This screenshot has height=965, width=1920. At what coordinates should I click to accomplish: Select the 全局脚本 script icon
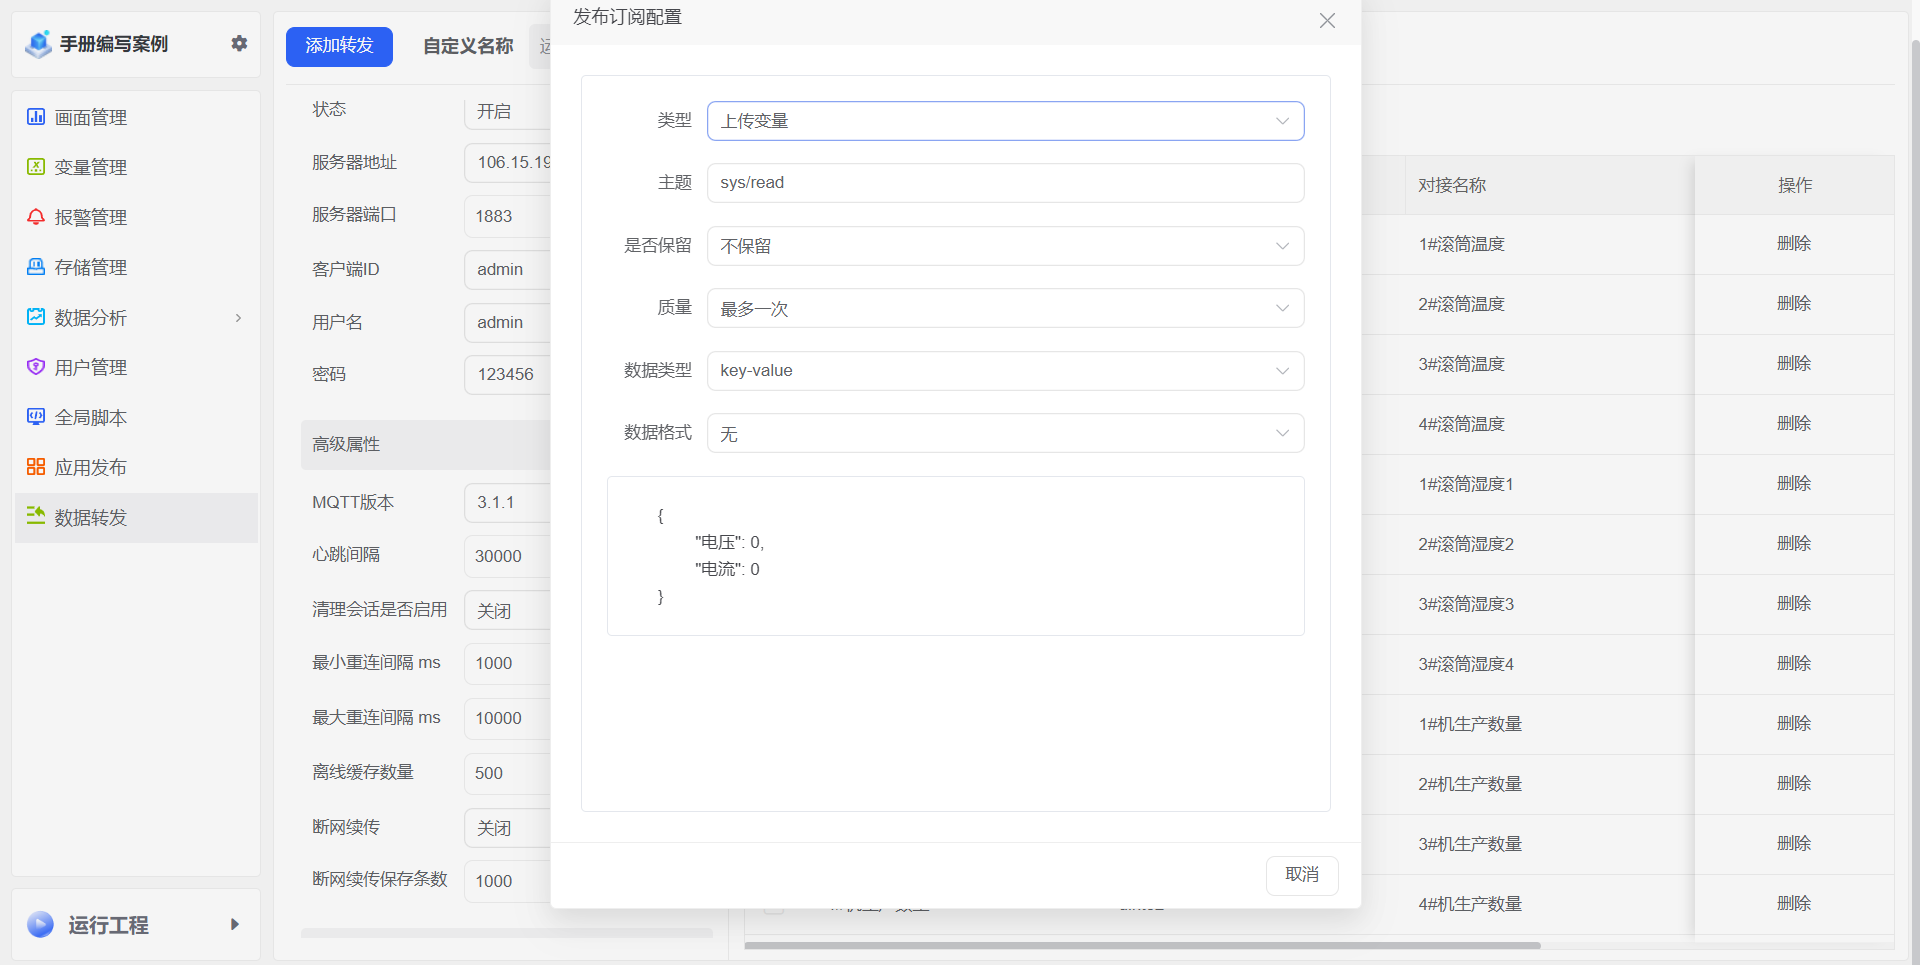pyautogui.click(x=36, y=417)
